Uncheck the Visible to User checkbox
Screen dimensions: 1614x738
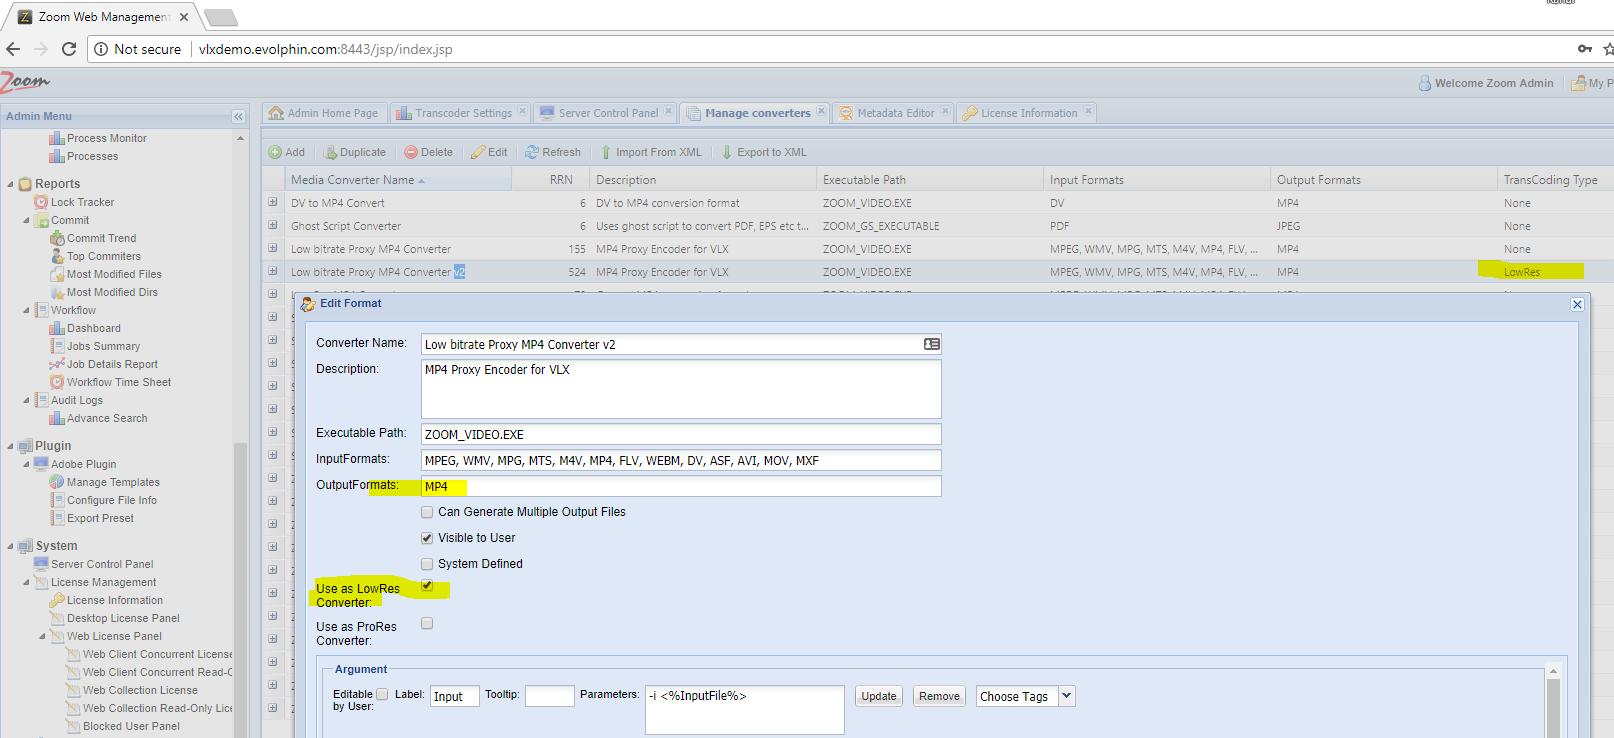(x=427, y=538)
